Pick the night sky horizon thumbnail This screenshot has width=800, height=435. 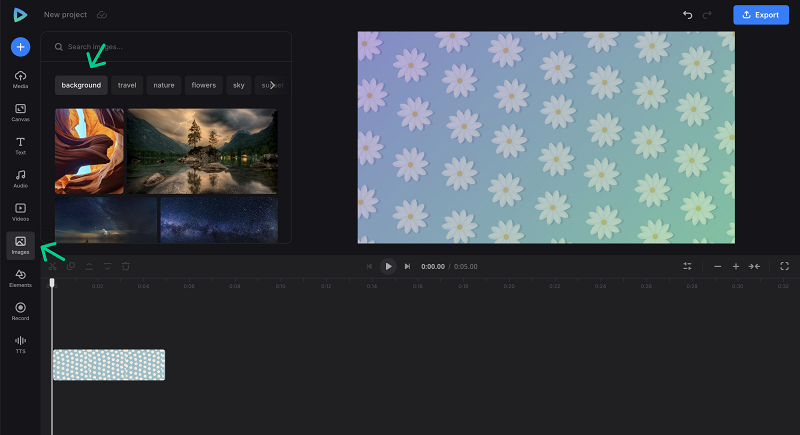click(106, 220)
